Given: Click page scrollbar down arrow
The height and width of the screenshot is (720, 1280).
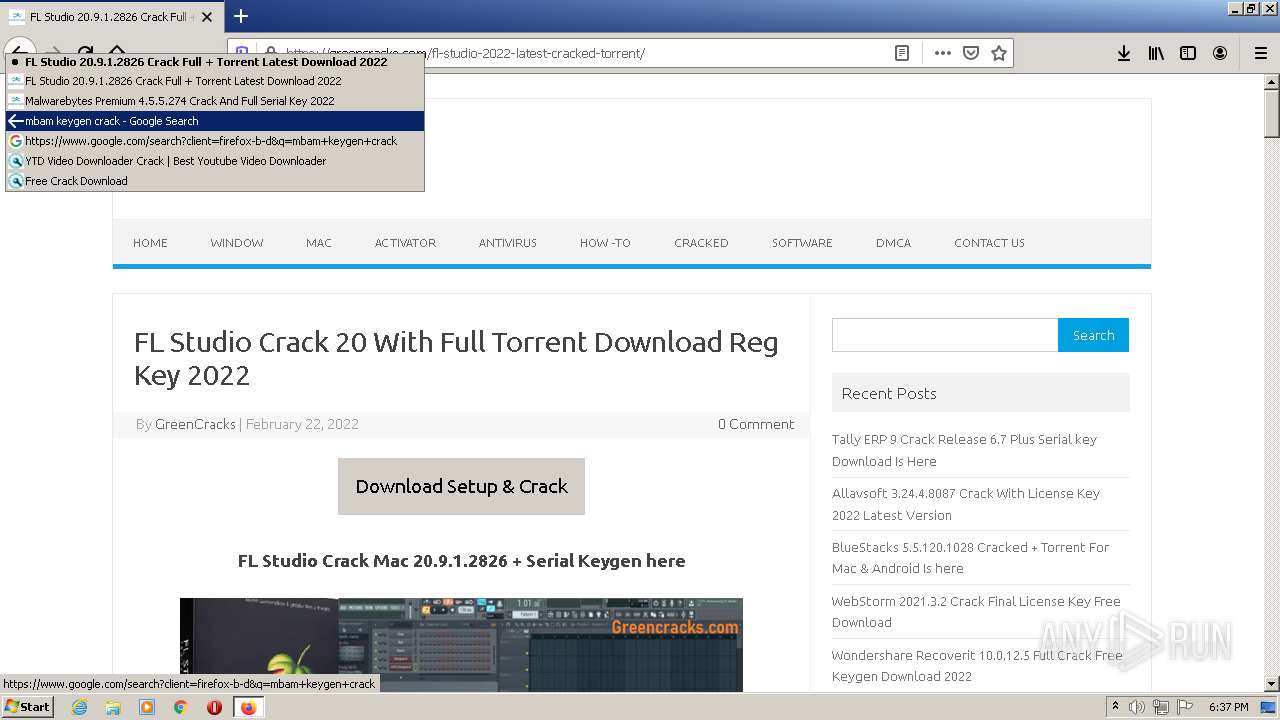Looking at the screenshot, I should click(1272, 684).
